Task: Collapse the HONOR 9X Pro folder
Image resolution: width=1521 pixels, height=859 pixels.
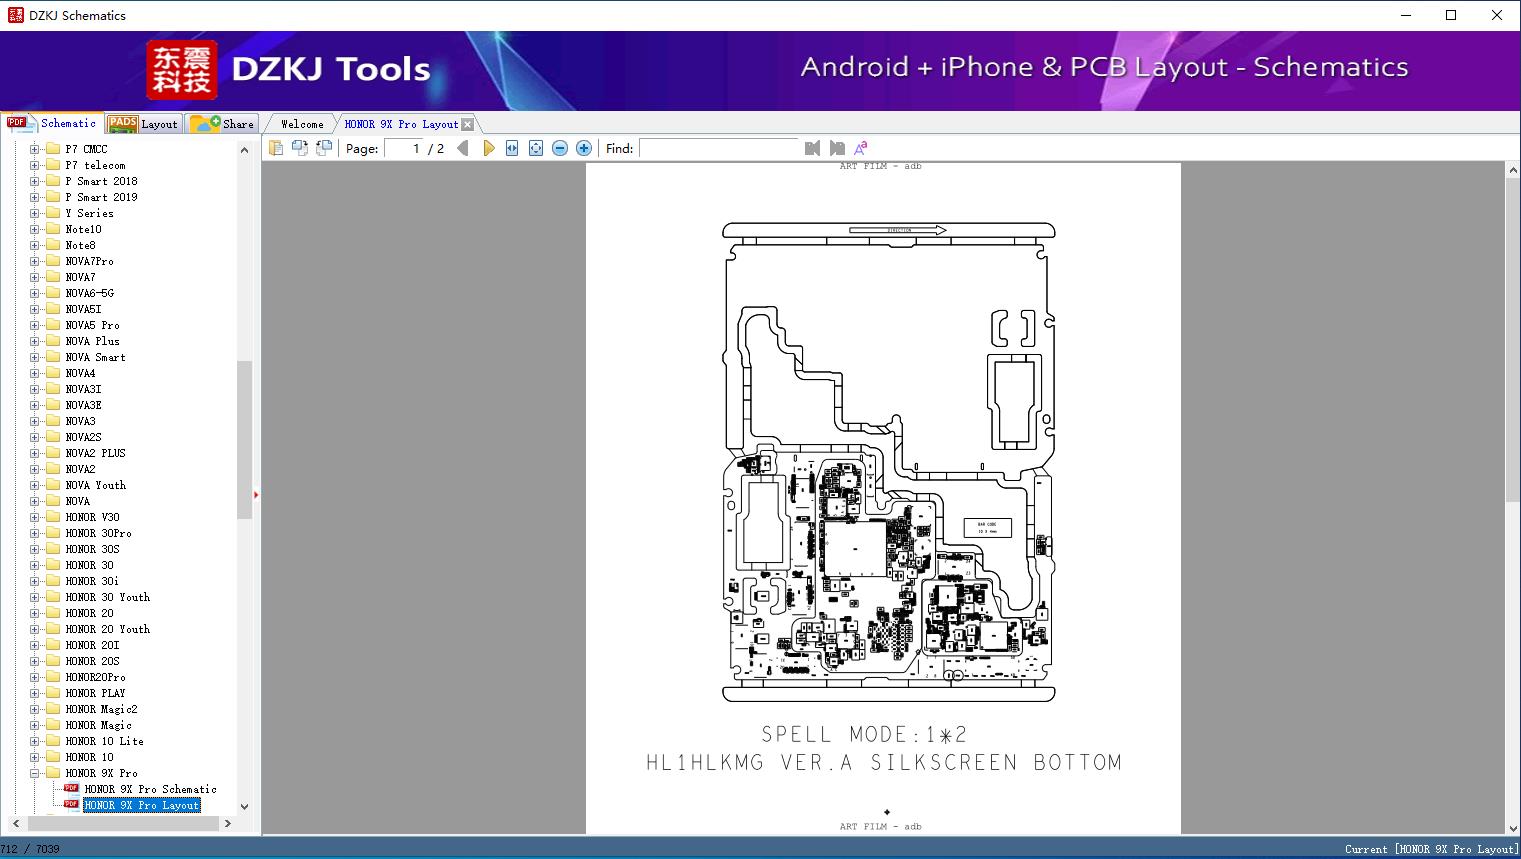Action: [35, 773]
